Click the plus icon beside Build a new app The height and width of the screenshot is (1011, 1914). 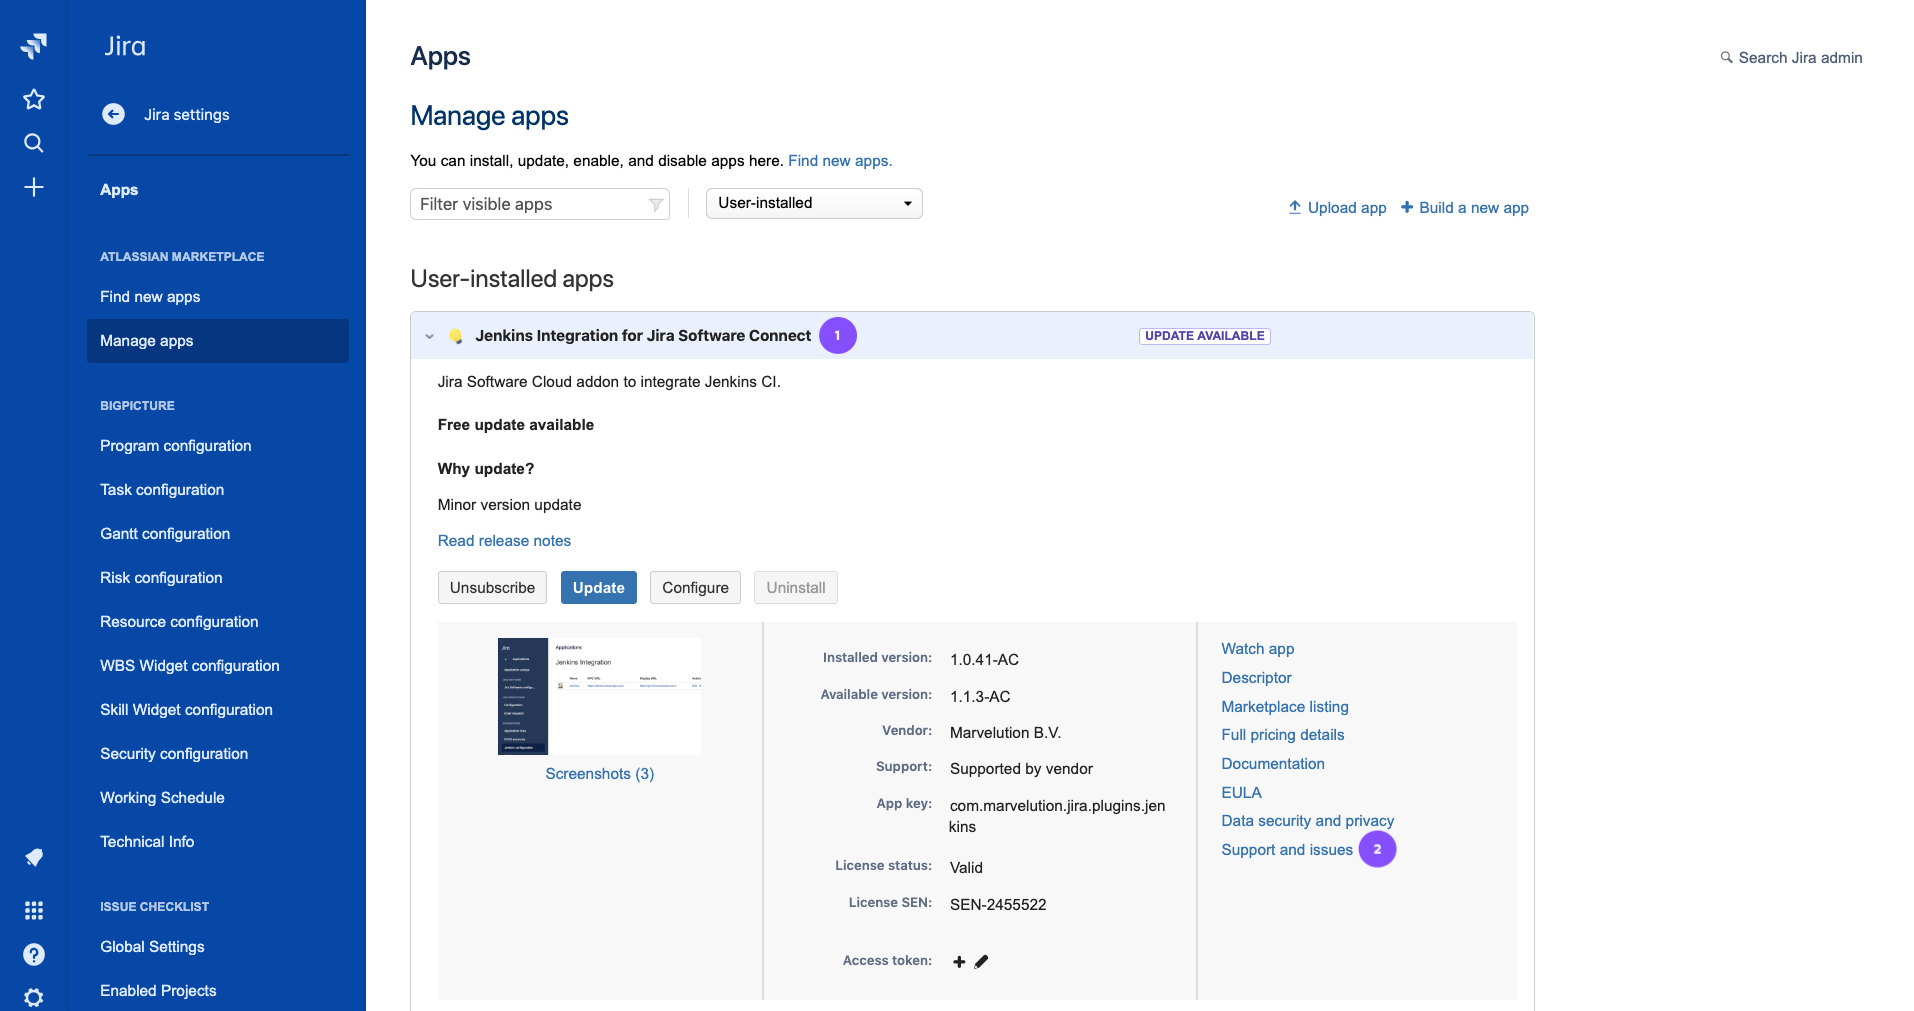pos(1407,207)
